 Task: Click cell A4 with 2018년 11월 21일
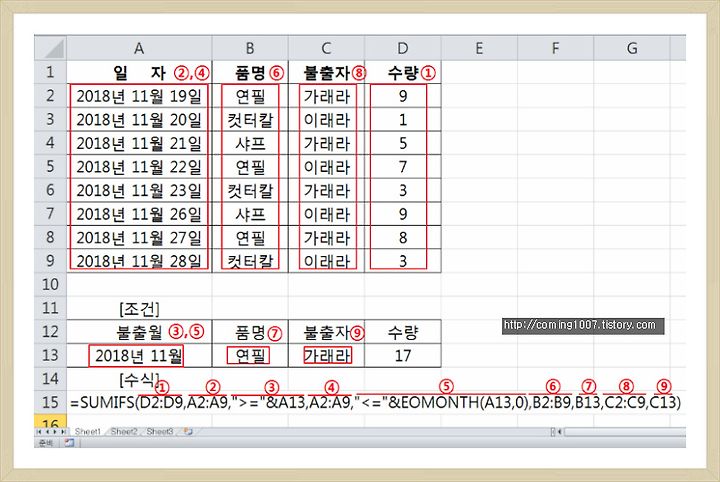[x=139, y=143]
